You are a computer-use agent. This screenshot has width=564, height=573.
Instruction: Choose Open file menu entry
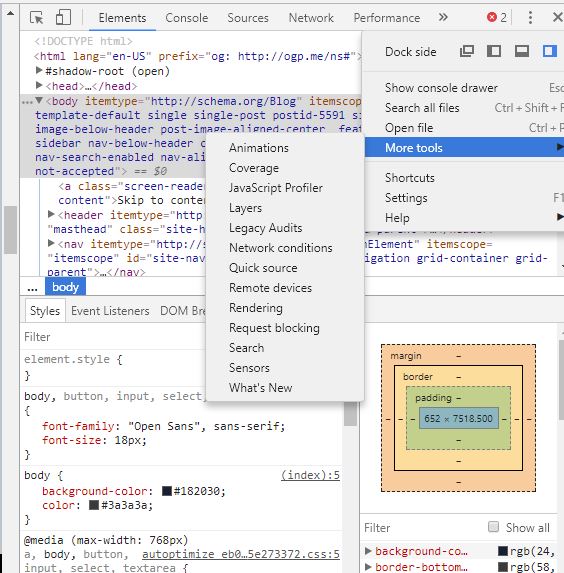(x=464, y=128)
